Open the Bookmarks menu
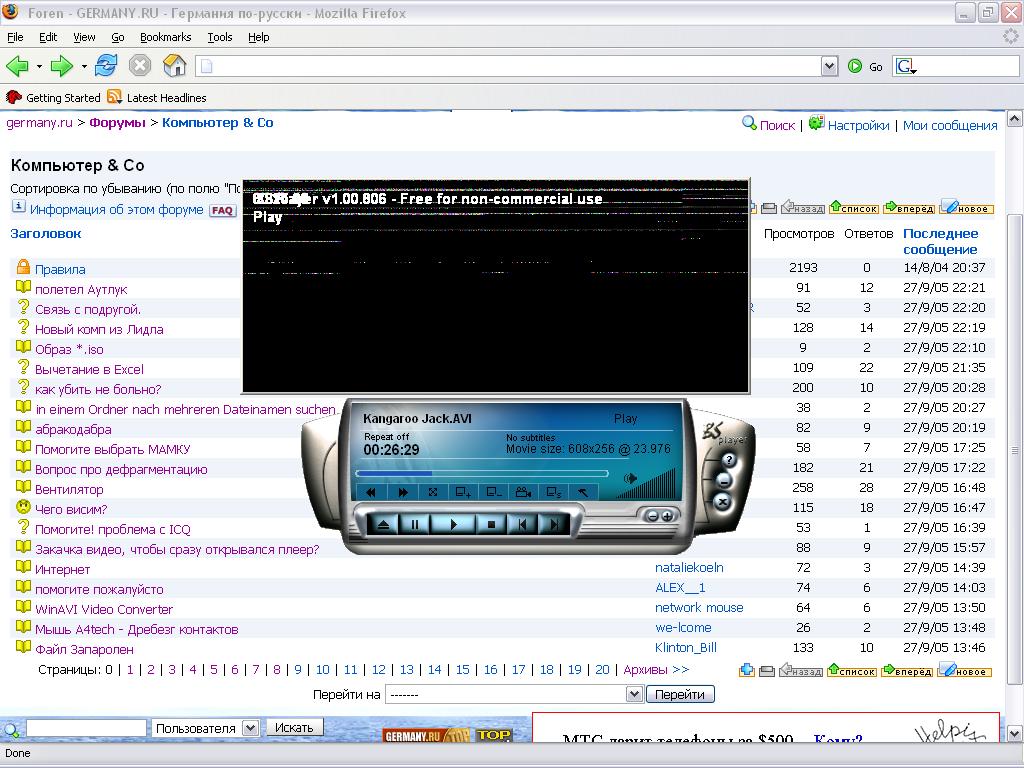 [166, 37]
